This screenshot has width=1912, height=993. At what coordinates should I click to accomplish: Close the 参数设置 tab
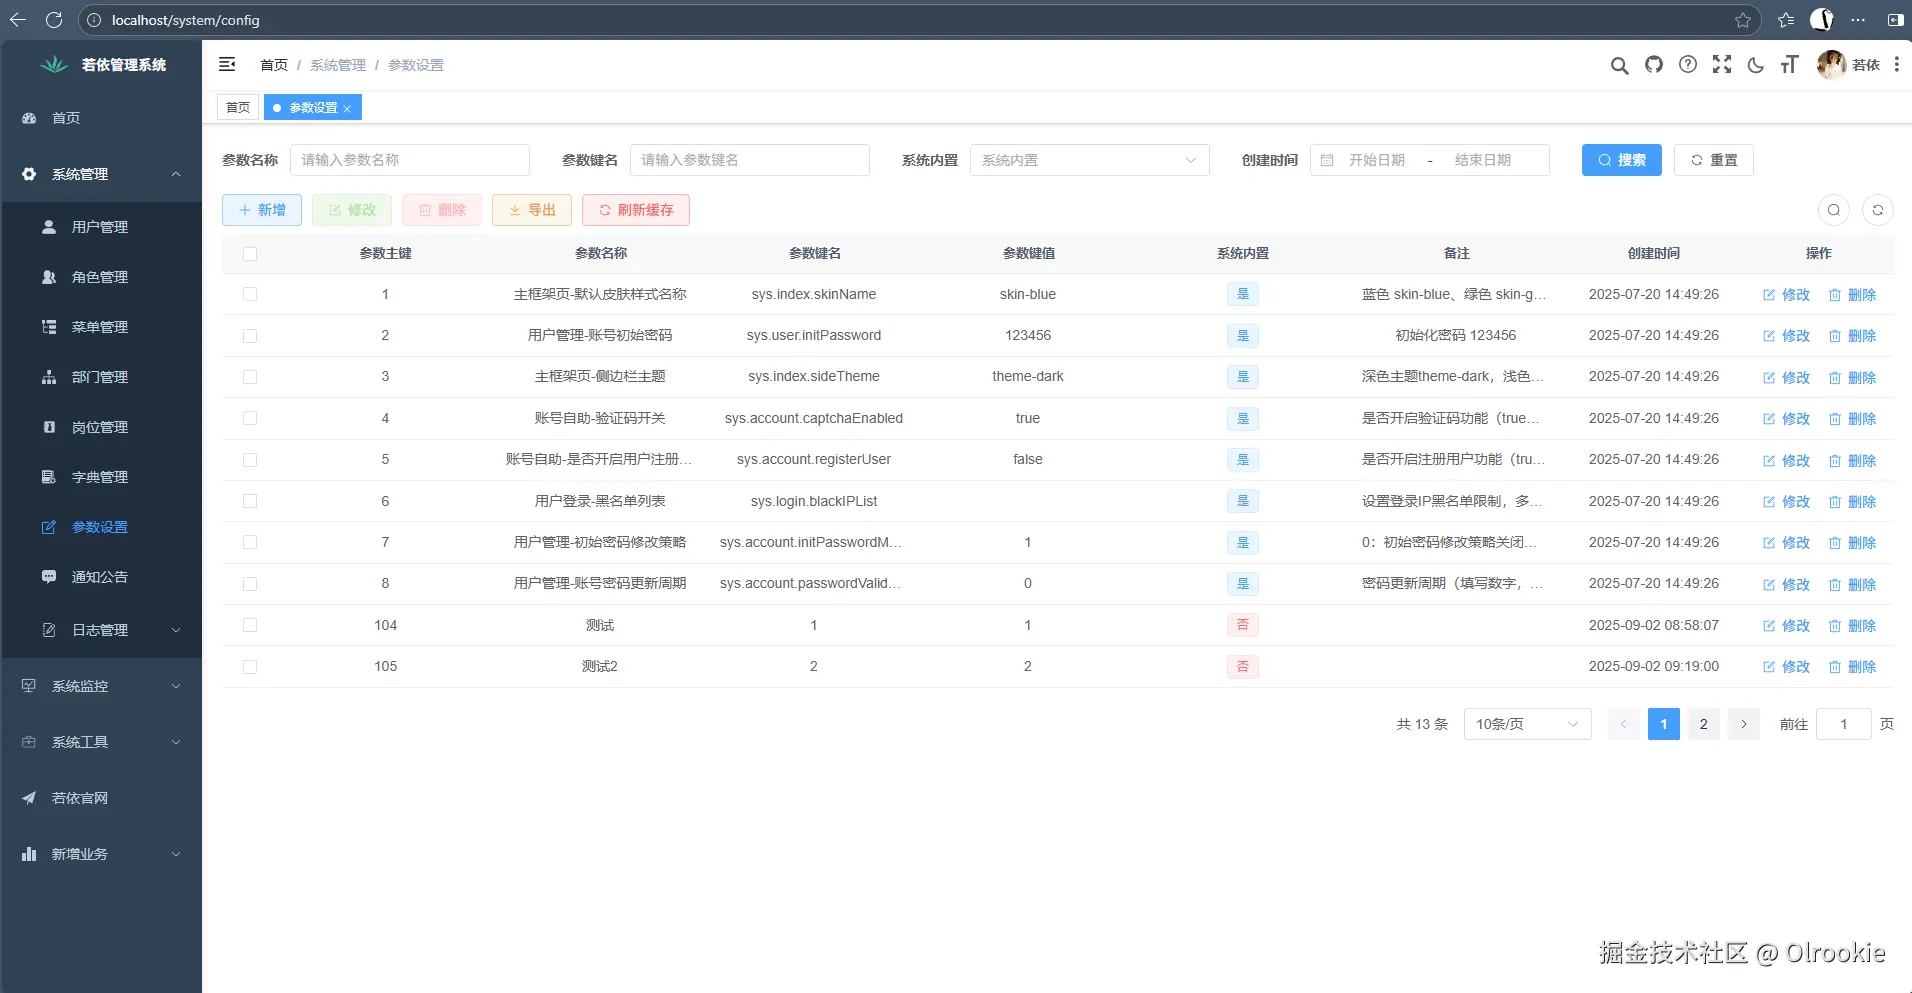pos(347,108)
